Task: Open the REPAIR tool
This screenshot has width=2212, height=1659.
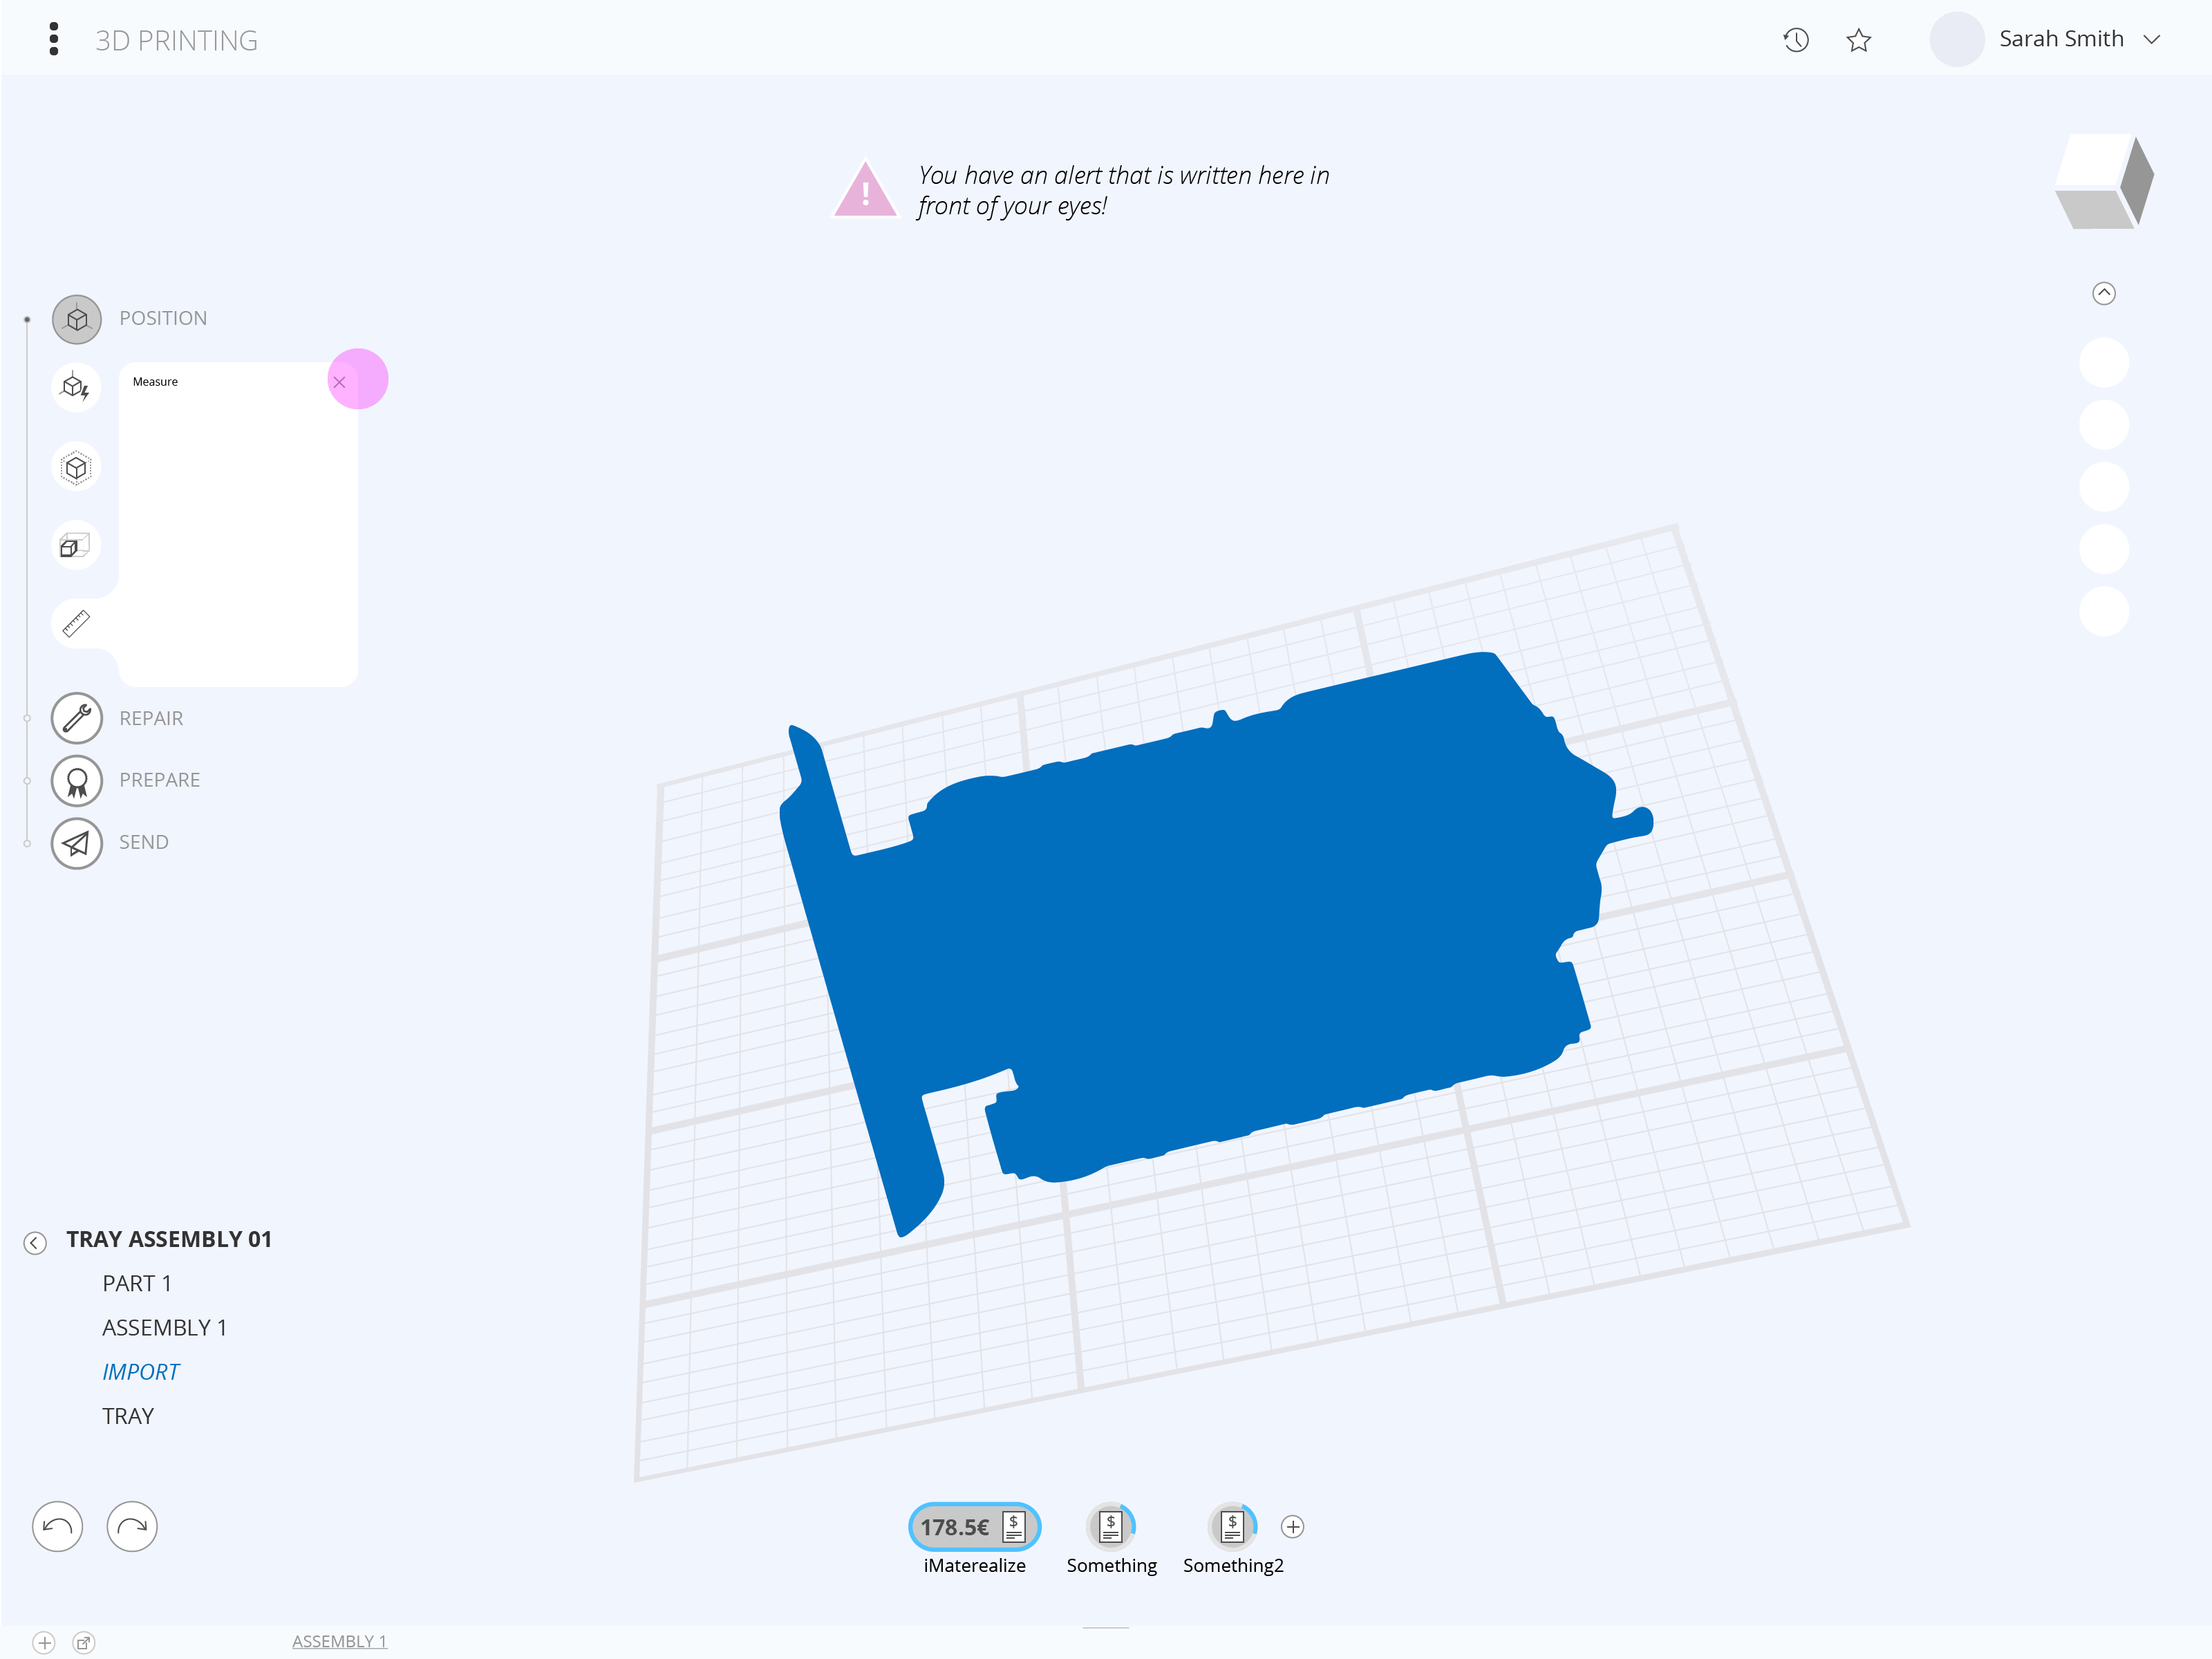Action: 76,718
